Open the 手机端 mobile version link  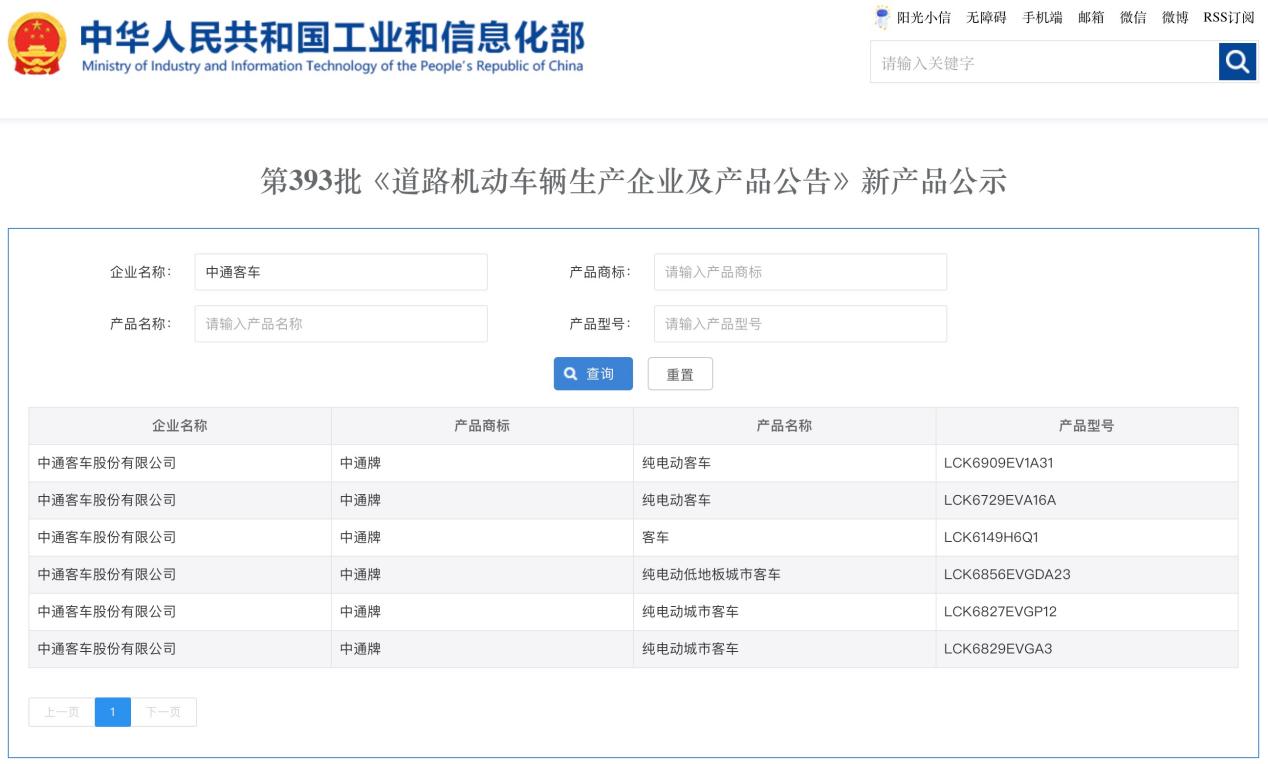1042,18
